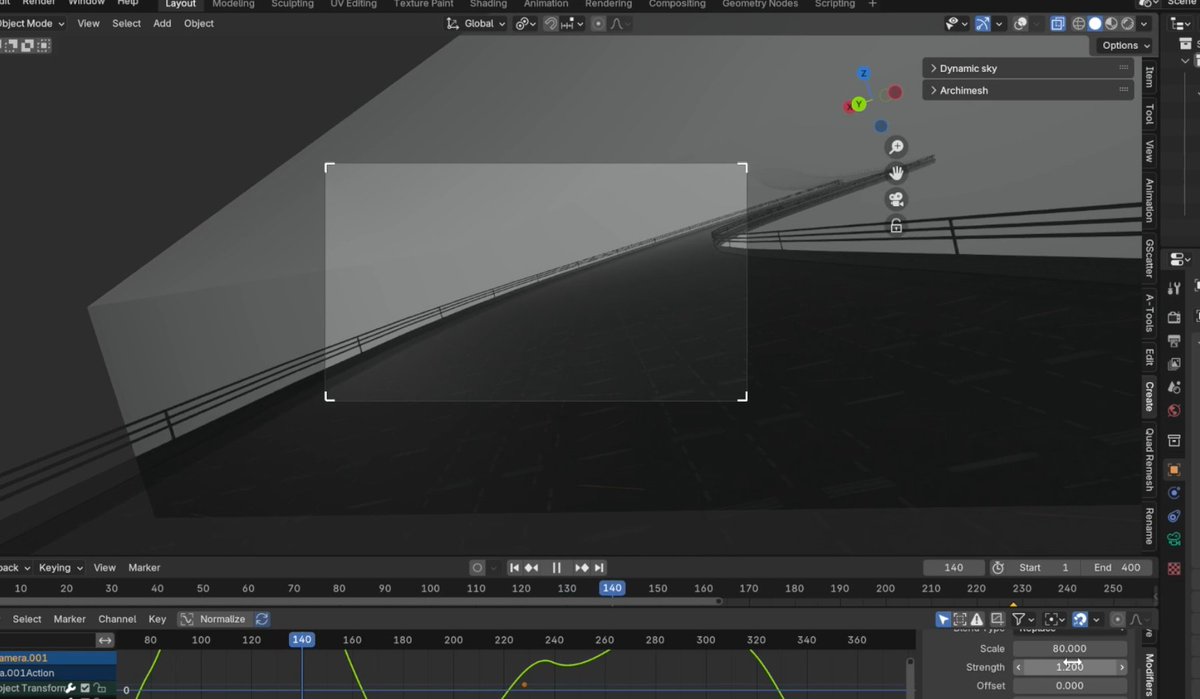The image size is (1200, 699).
Task: Open View Layer properties tab icon
Action: pos(1175,364)
